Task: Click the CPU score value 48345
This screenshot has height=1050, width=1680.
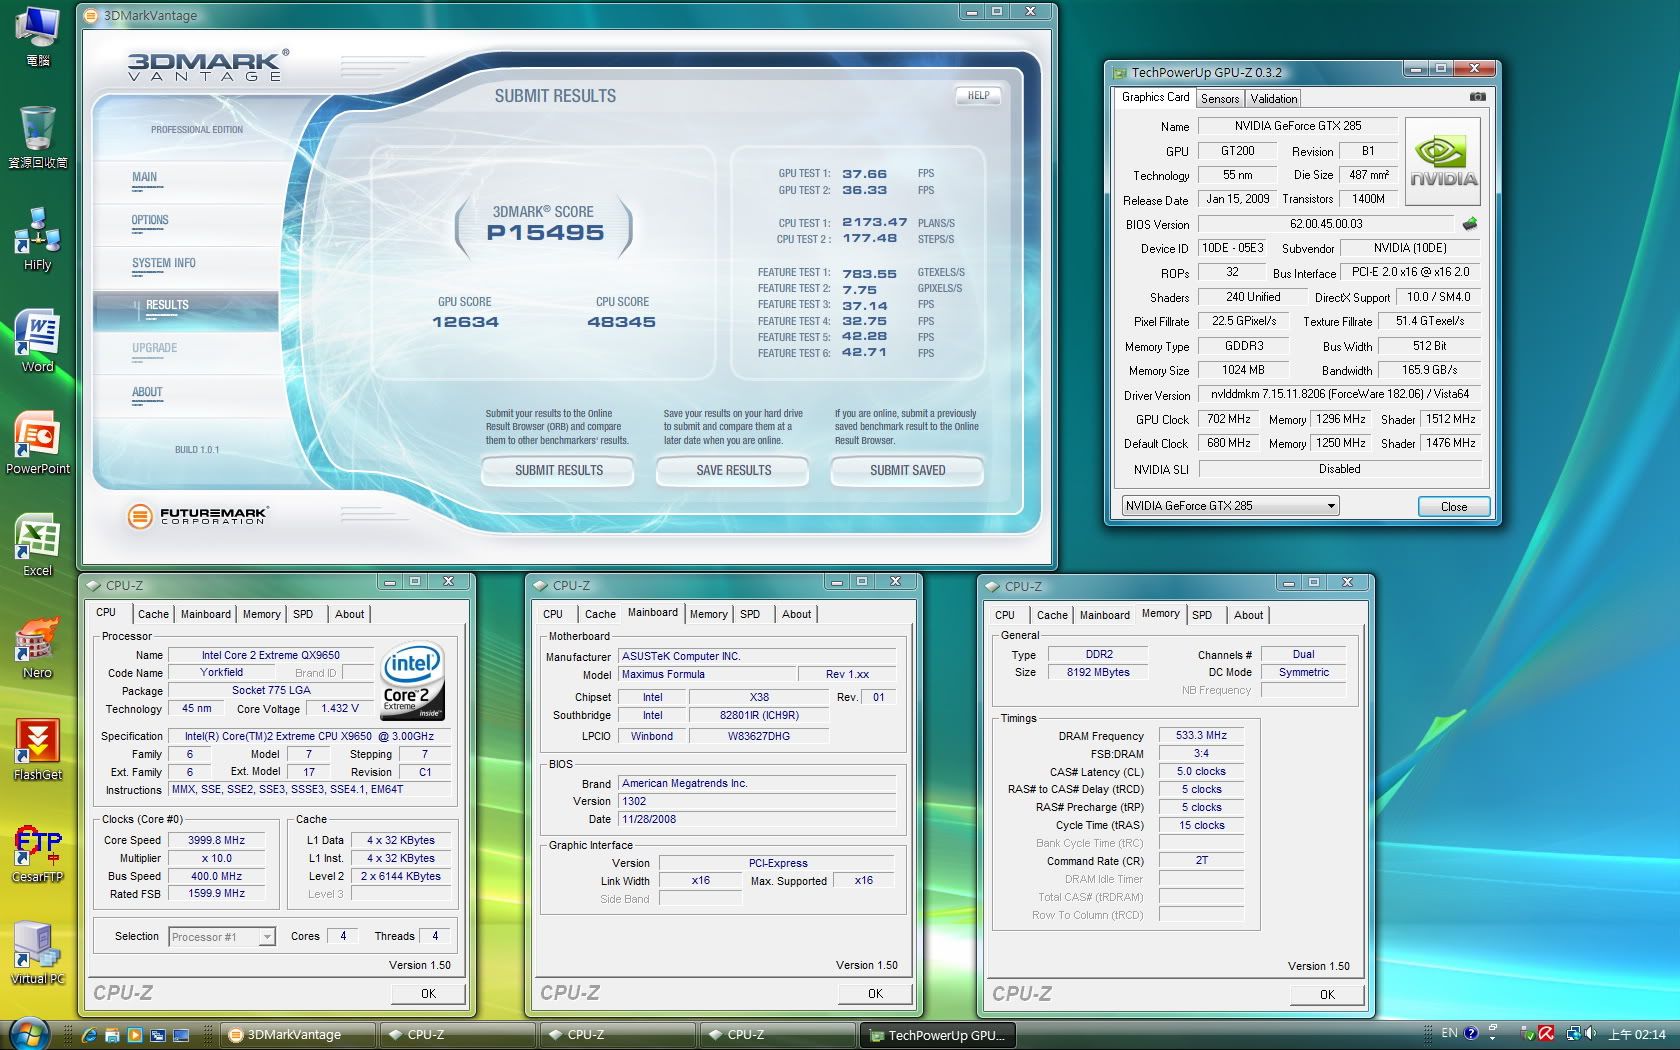Action: click(x=621, y=322)
